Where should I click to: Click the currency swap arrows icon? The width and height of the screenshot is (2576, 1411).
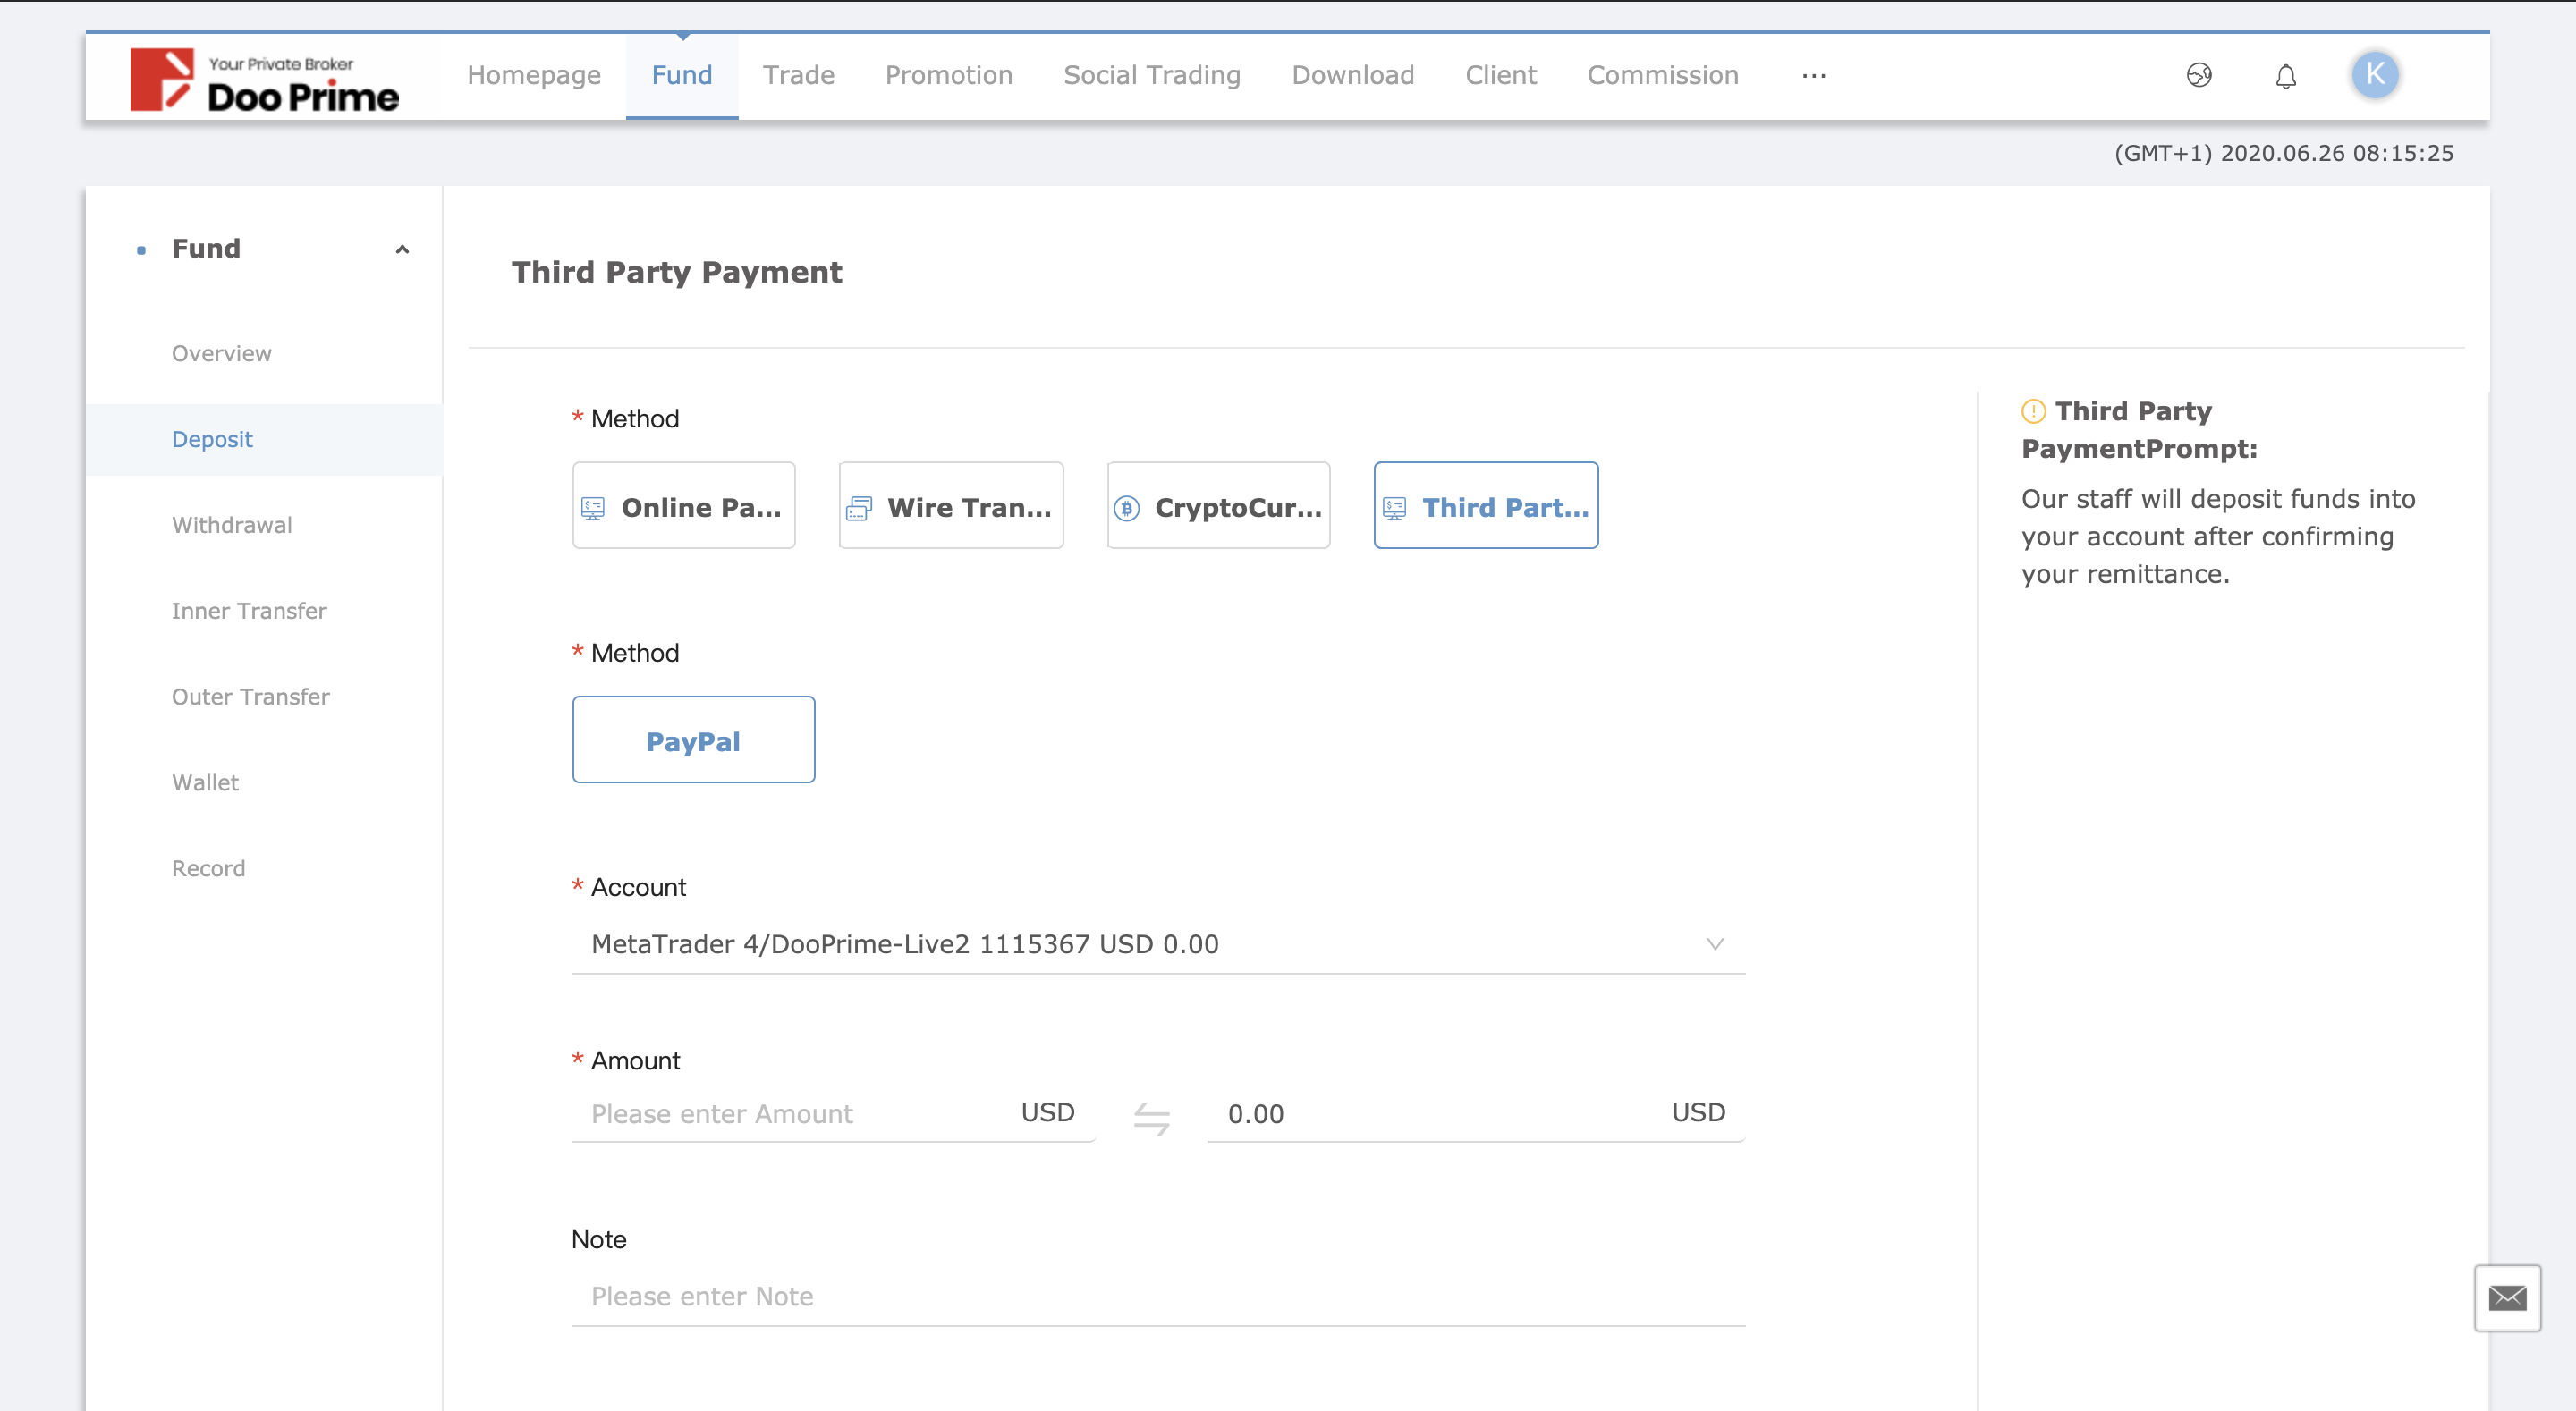tap(1151, 1118)
